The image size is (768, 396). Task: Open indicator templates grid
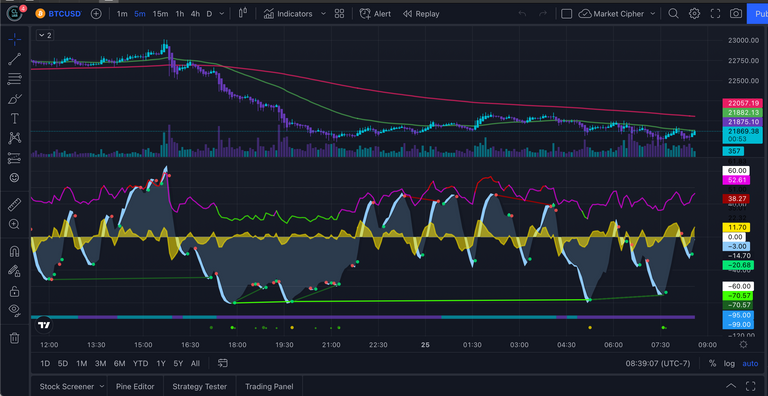[x=339, y=14]
